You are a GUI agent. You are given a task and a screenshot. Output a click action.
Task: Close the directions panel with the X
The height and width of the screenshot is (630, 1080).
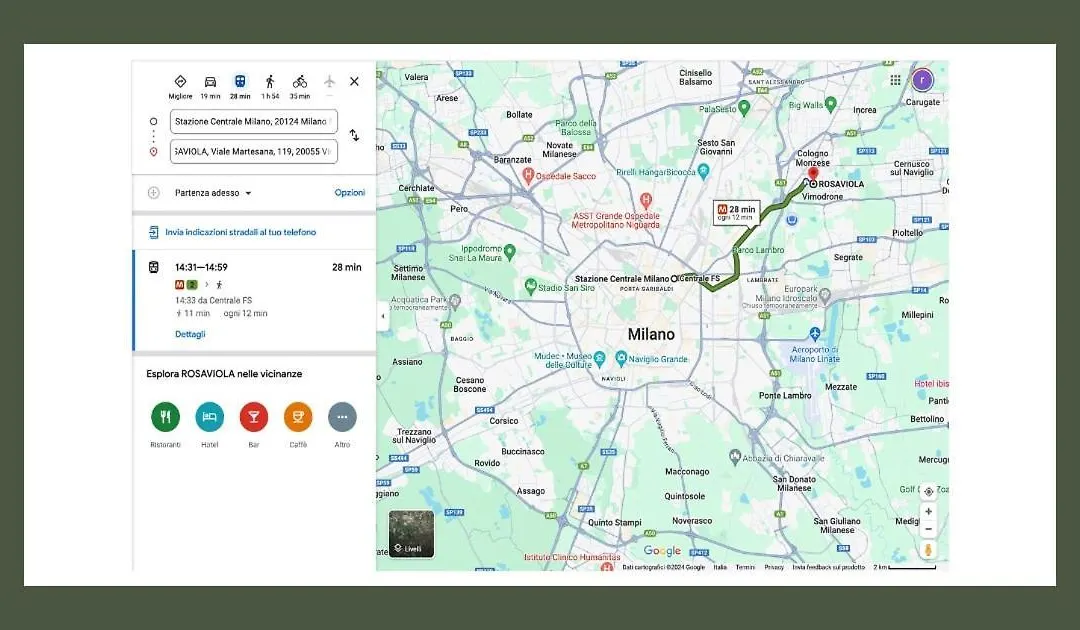point(354,81)
